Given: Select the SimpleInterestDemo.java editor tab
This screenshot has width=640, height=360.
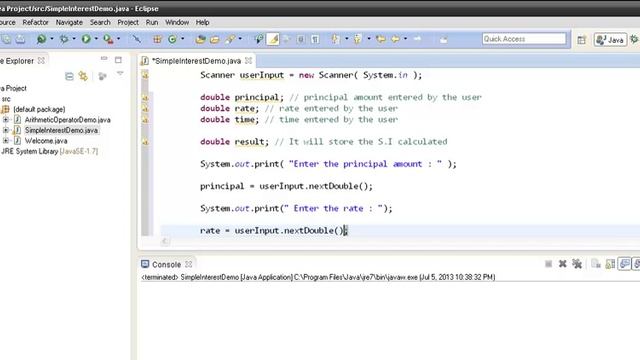Looking at the screenshot, I should click(x=196, y=61).
